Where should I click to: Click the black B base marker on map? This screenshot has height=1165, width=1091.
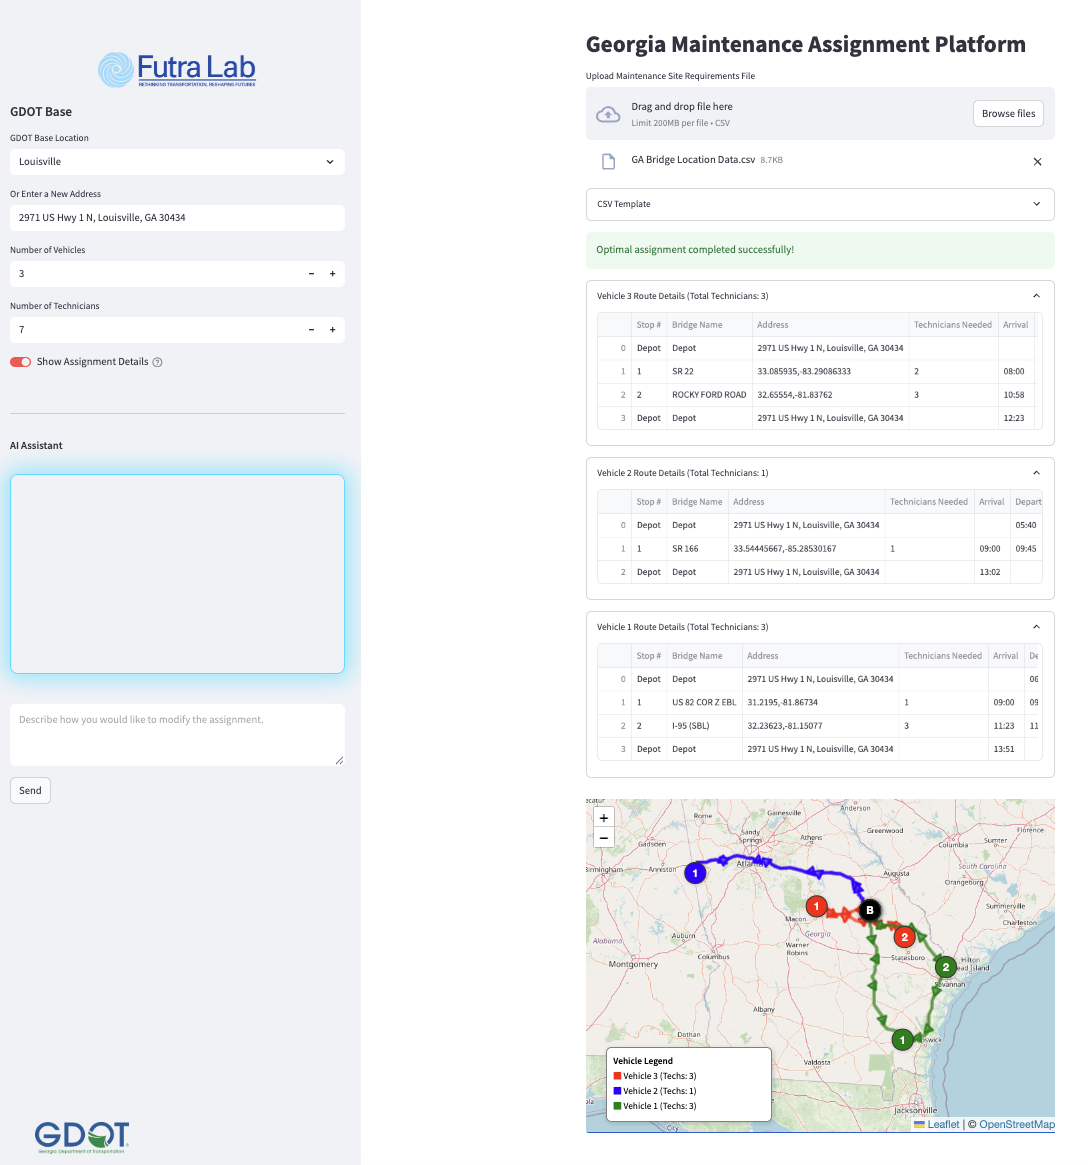870,910
